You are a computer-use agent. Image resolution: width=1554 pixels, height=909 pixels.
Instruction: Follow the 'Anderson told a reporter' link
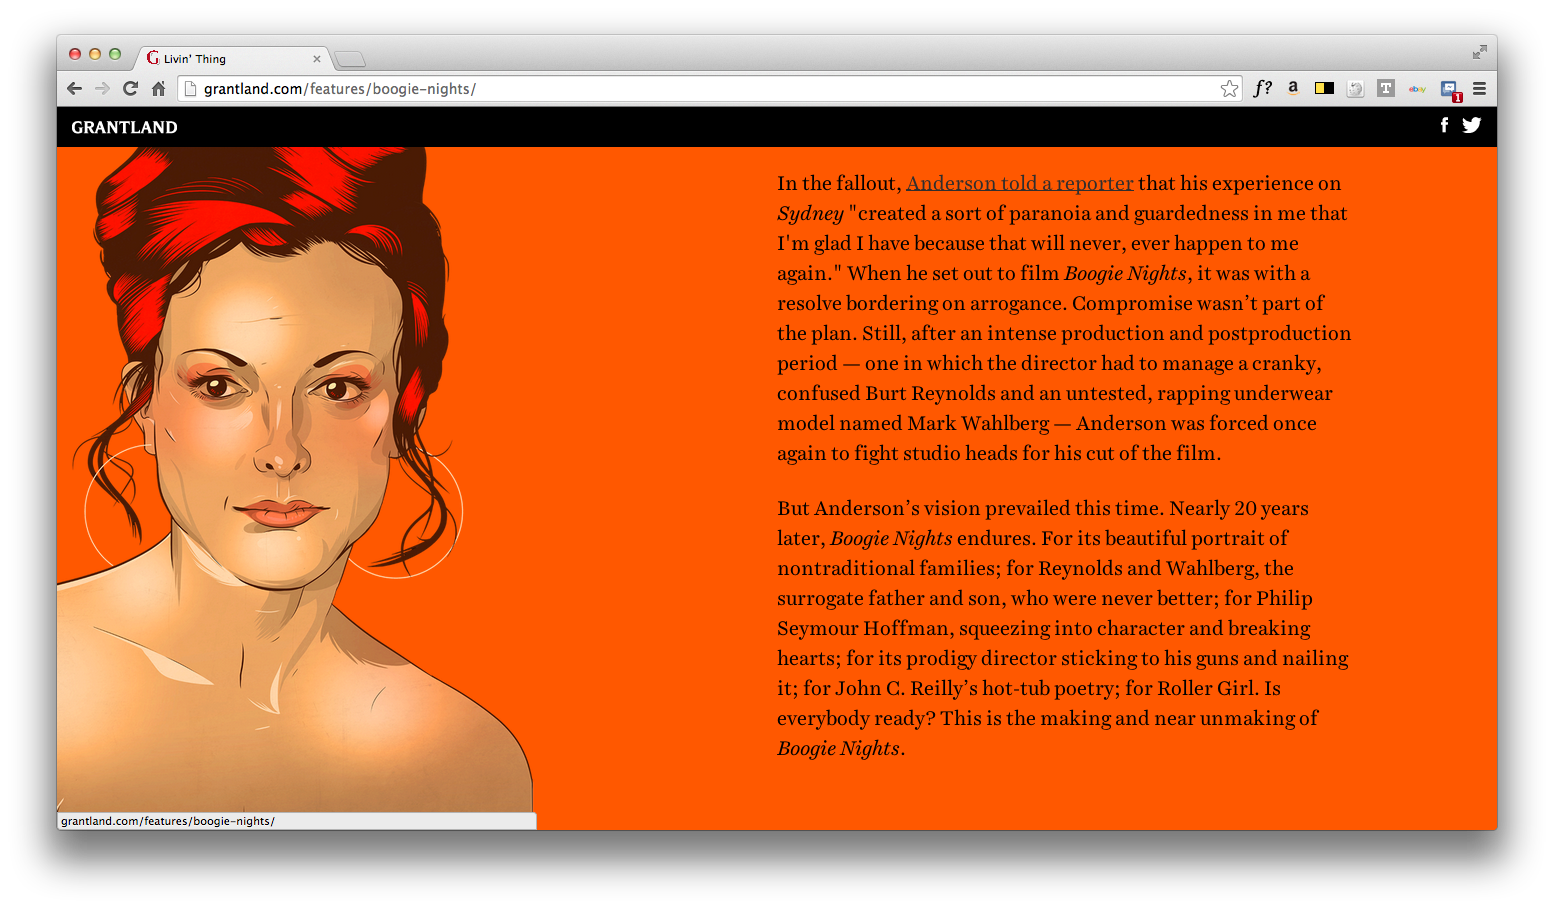(1019, 183)
